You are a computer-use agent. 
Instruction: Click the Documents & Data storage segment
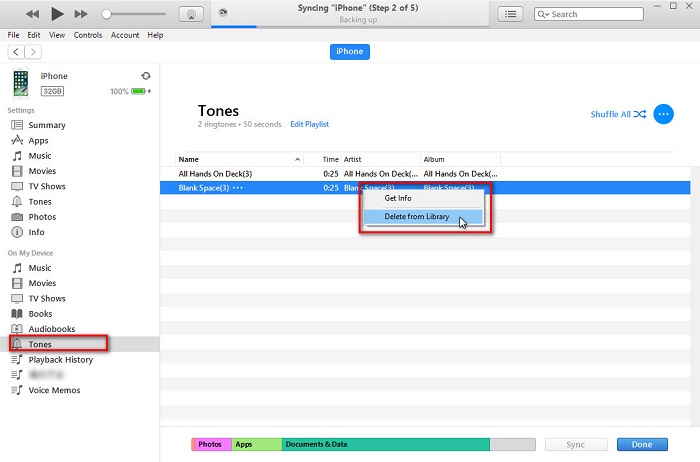point(386,444)
